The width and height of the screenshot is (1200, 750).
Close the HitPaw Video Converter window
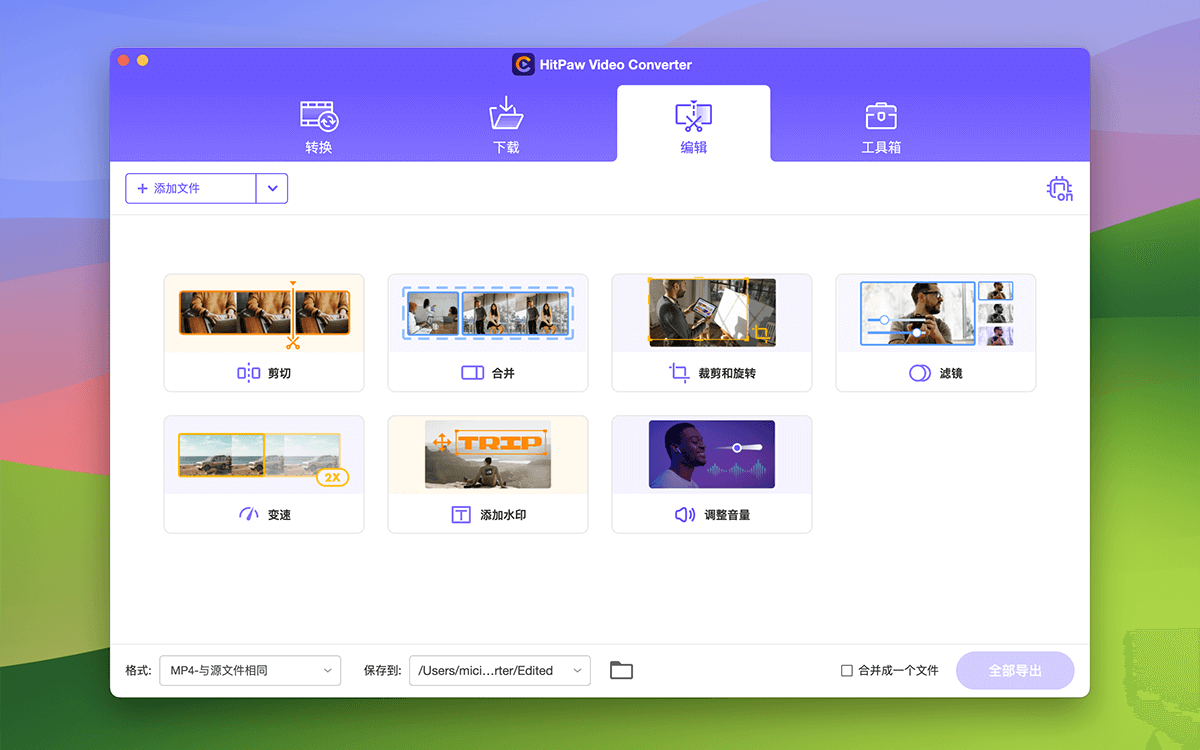(x=124, y=61)
